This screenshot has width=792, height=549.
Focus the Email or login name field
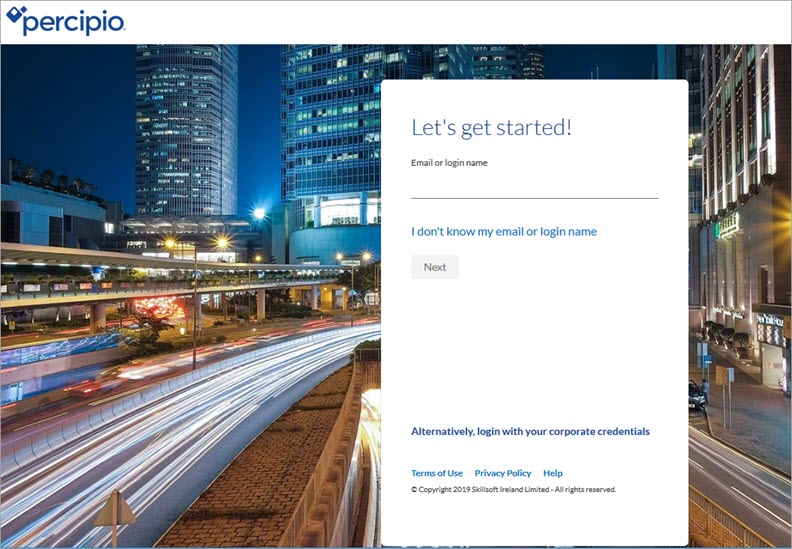point(534,185)
